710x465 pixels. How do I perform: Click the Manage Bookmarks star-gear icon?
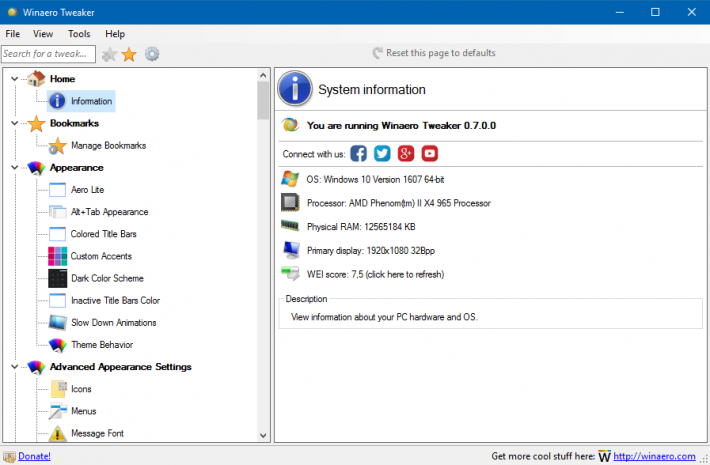58,146
